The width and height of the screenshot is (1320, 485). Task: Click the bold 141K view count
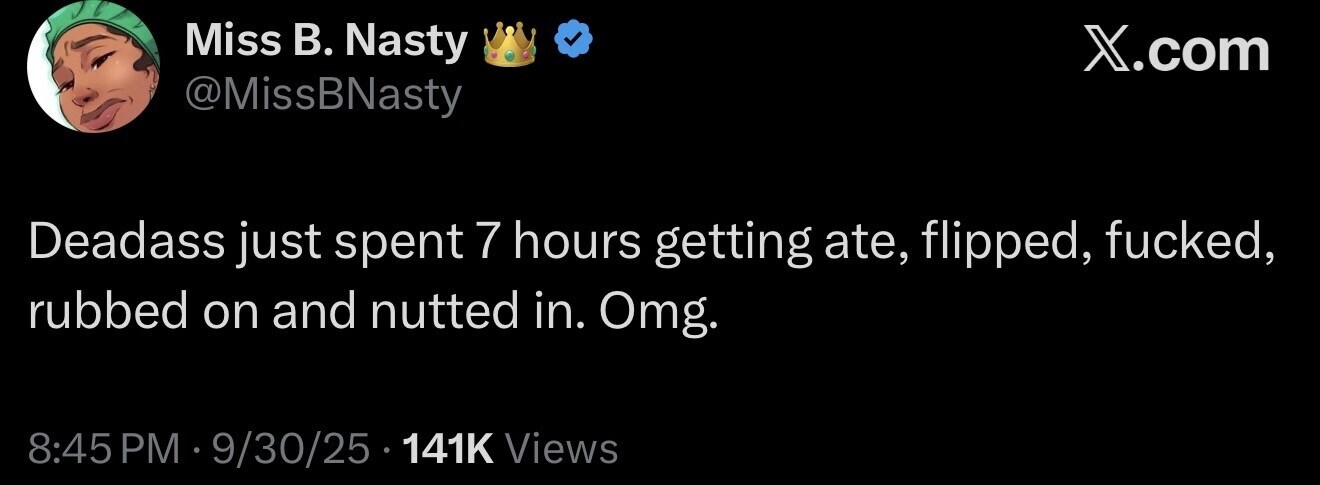point(447,449)
